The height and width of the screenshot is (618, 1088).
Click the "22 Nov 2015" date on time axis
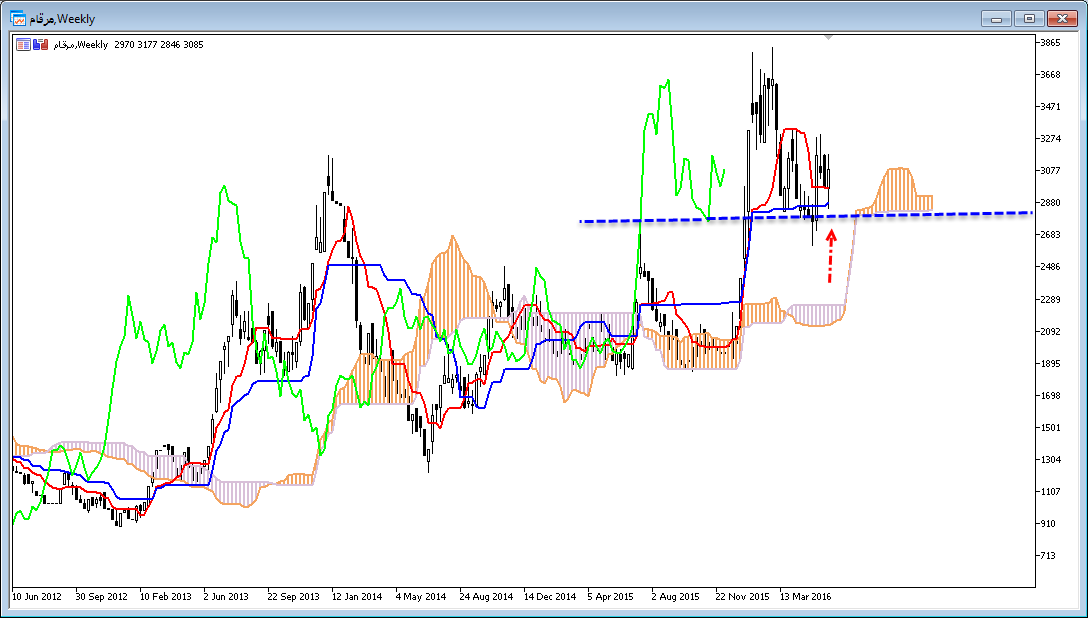pyautogui.click(x=742, y=596)
